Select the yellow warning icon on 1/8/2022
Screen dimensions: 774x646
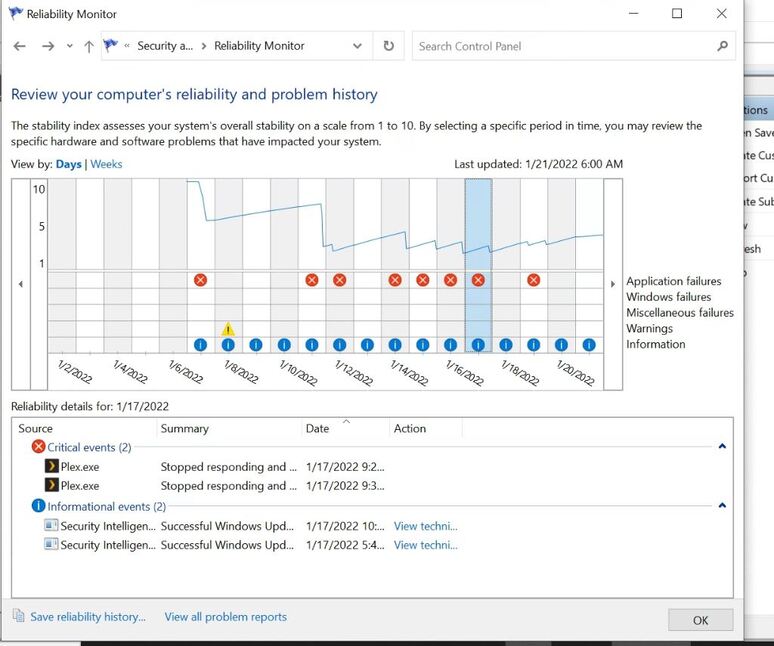coord(228,329)
